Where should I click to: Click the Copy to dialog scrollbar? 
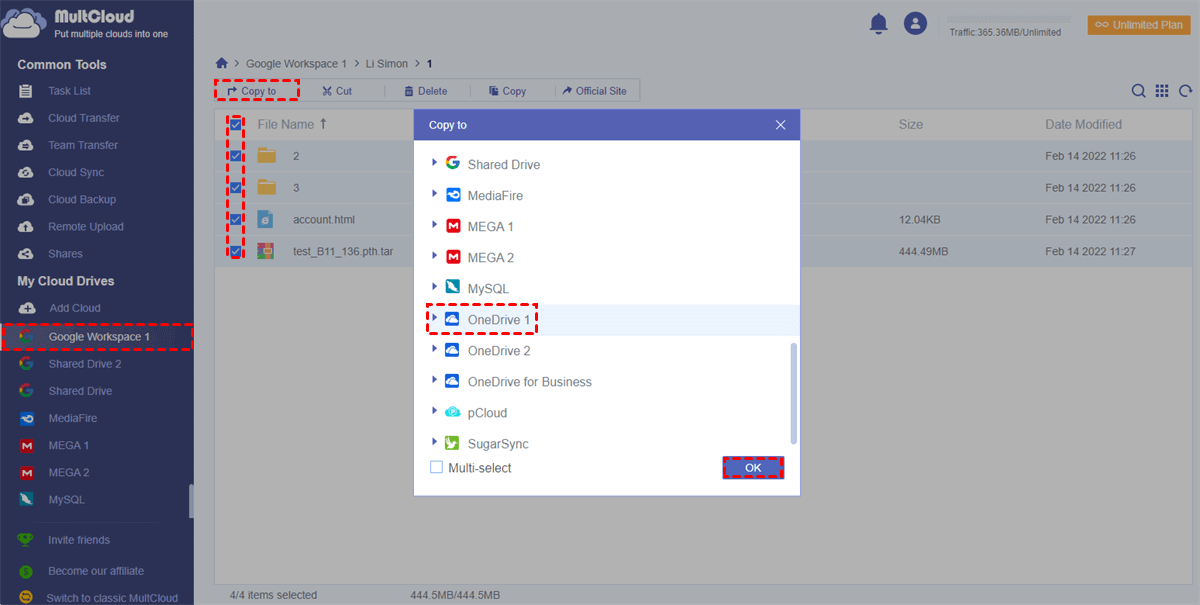coord(794,393)
